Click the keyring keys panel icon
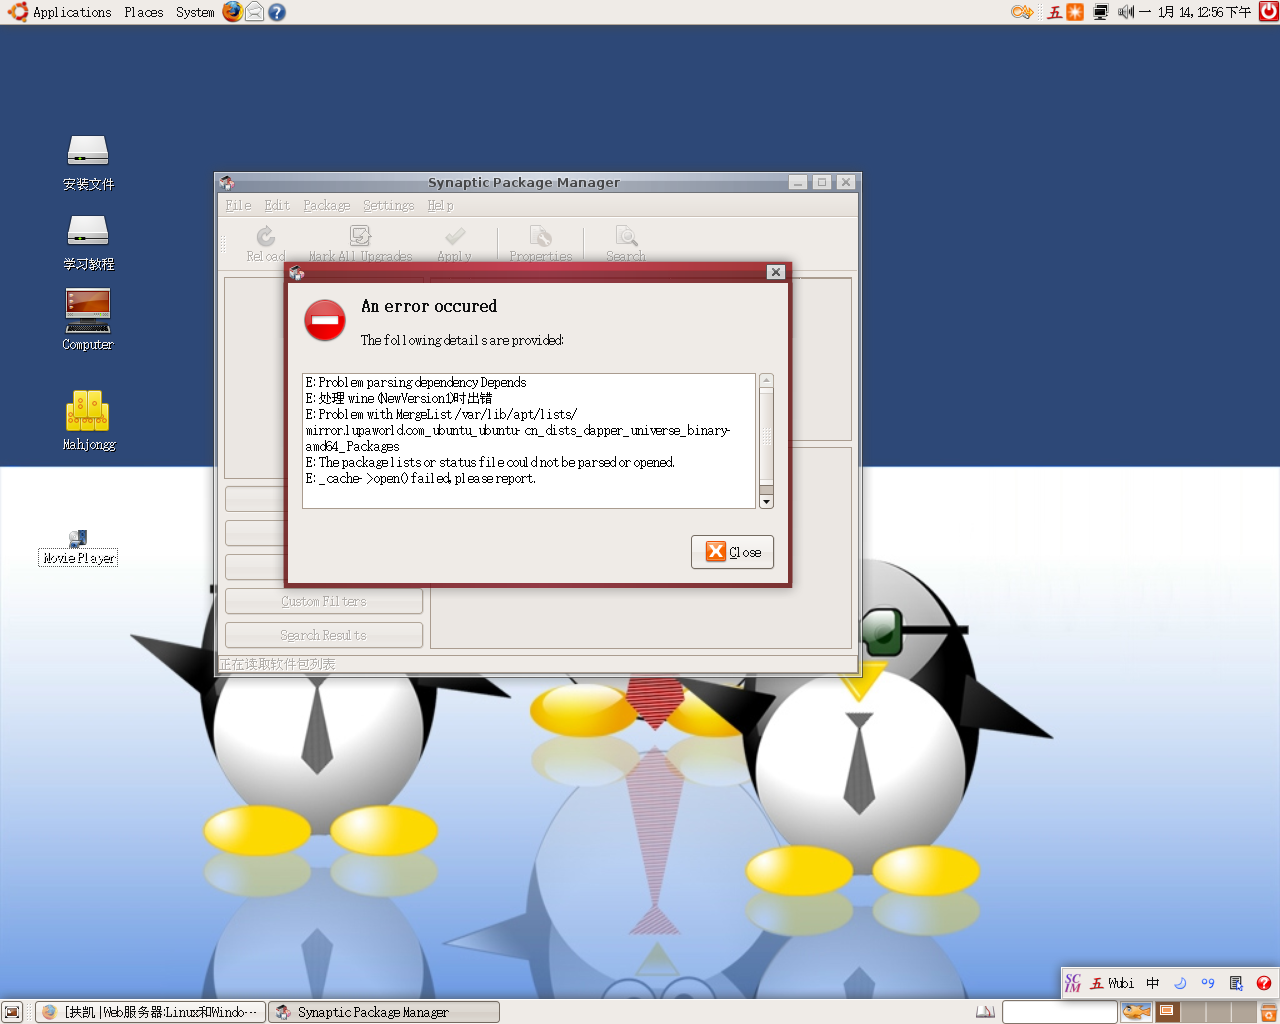This screenshot has width=1280, height=1024. pyautogui.click(x=1022, y=12)
